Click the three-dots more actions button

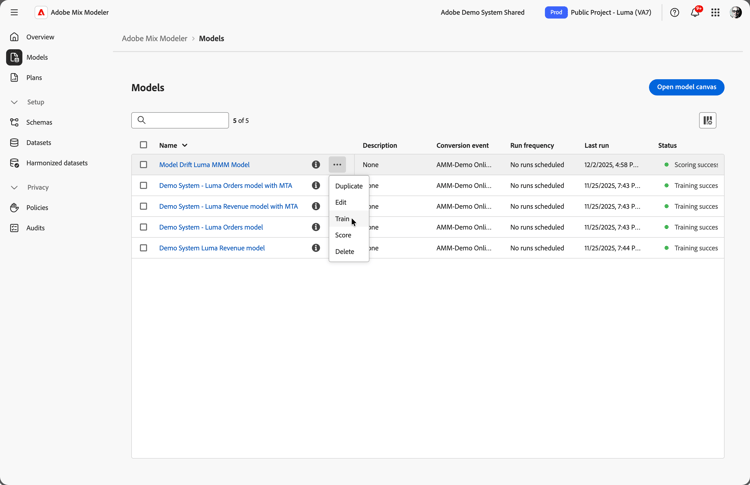pyautogui.click(x=337, y=165)
